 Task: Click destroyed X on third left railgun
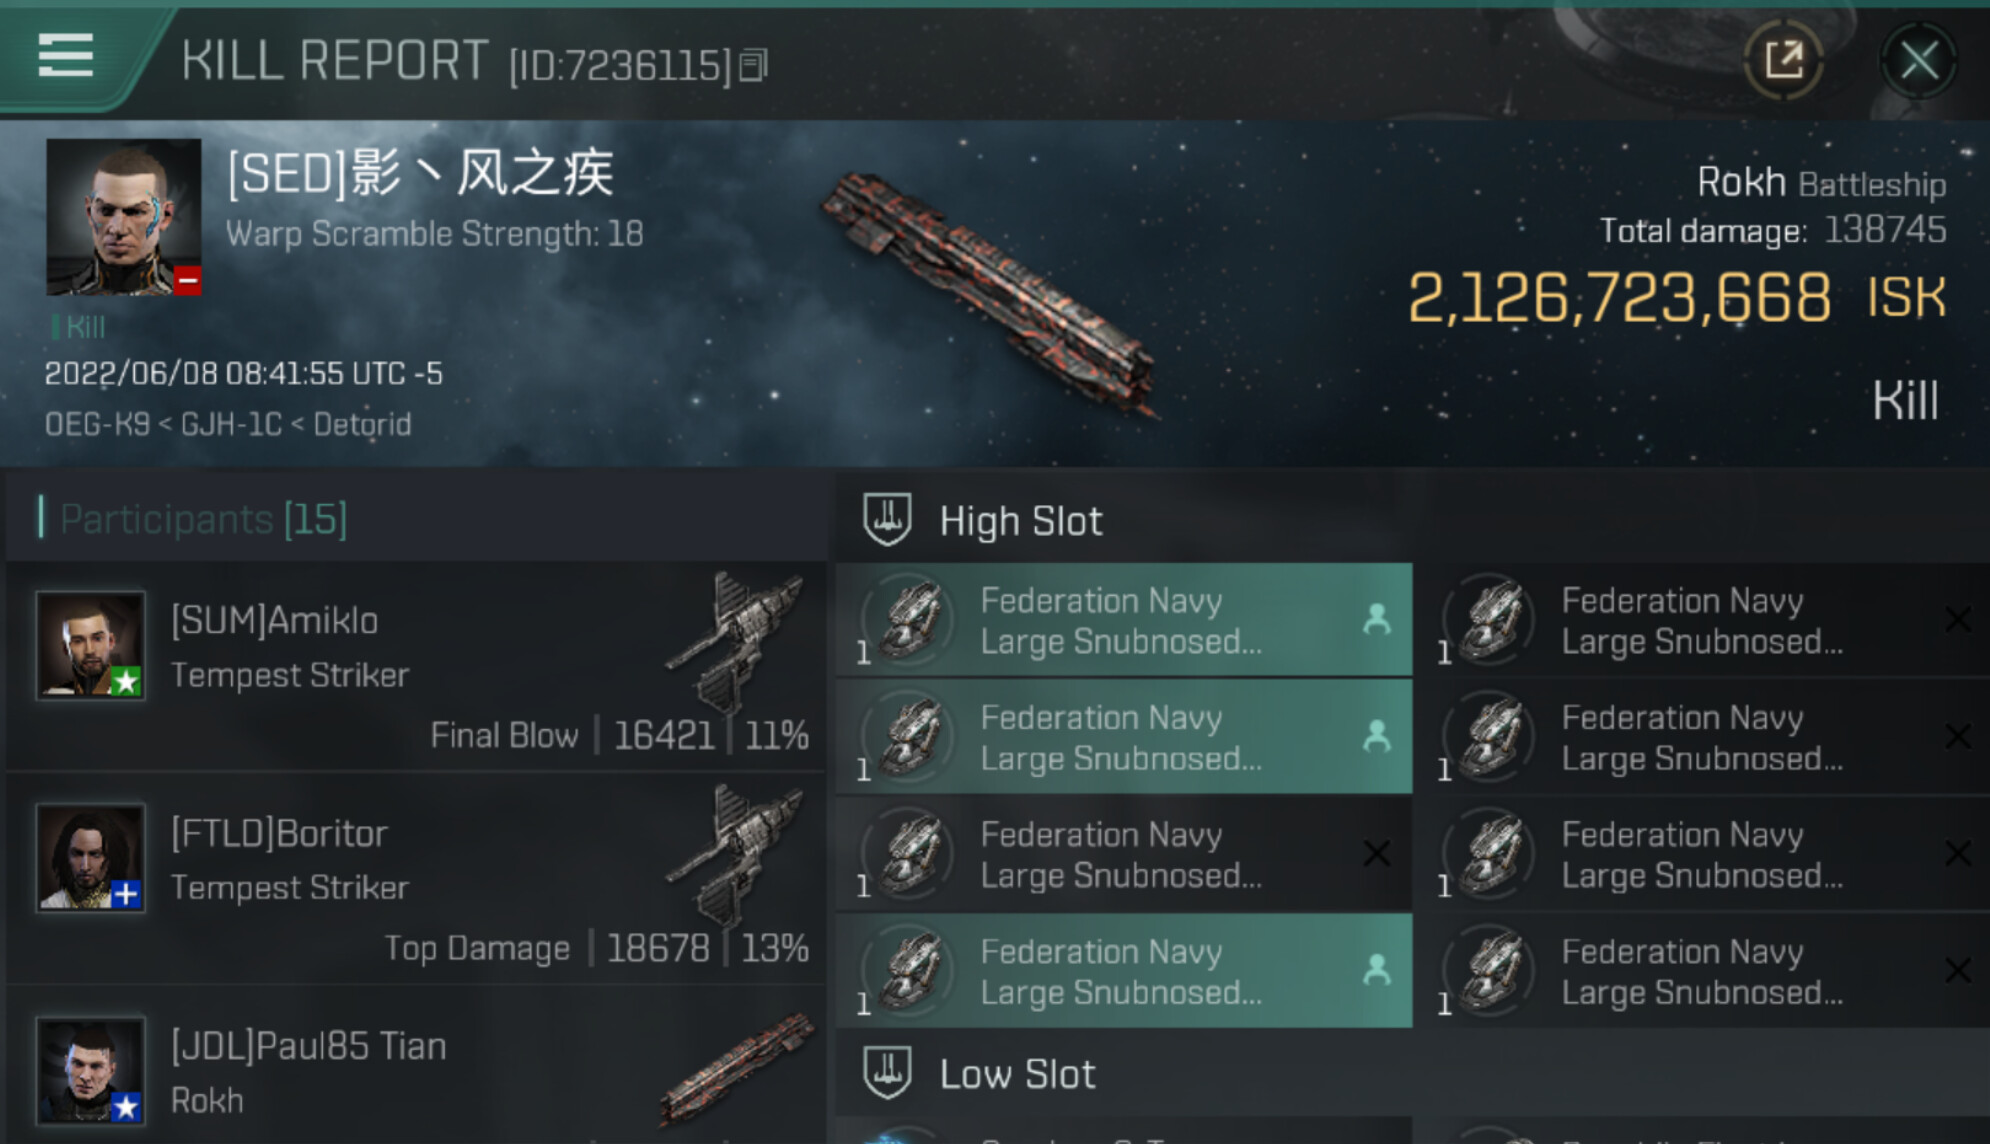(x=1377, y=853)
